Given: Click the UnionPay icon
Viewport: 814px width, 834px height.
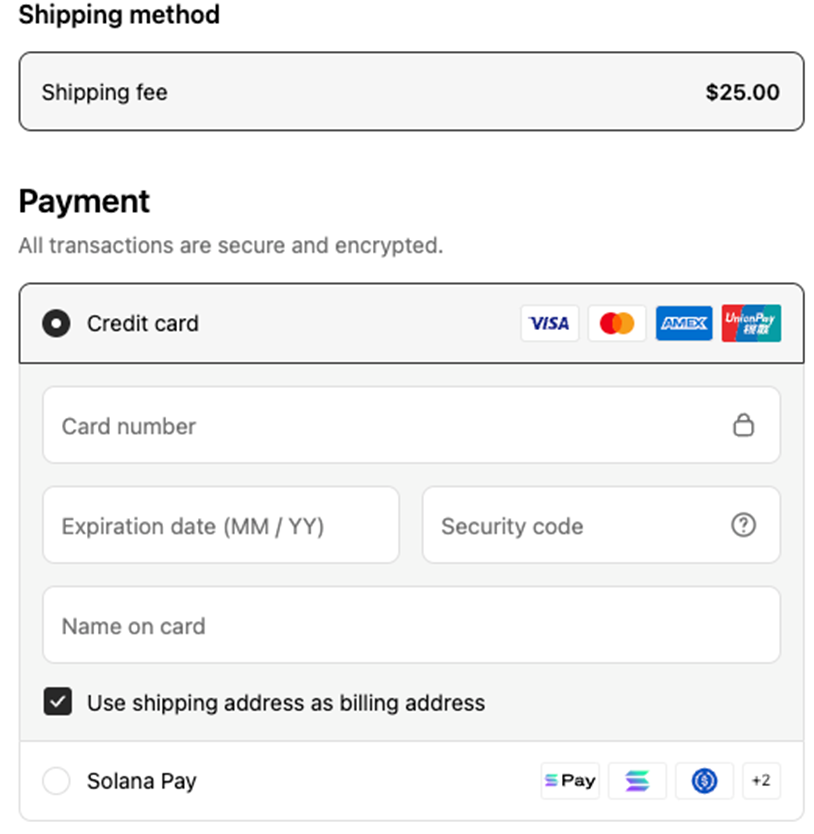Looking at the screenshot, I should 751,323.
